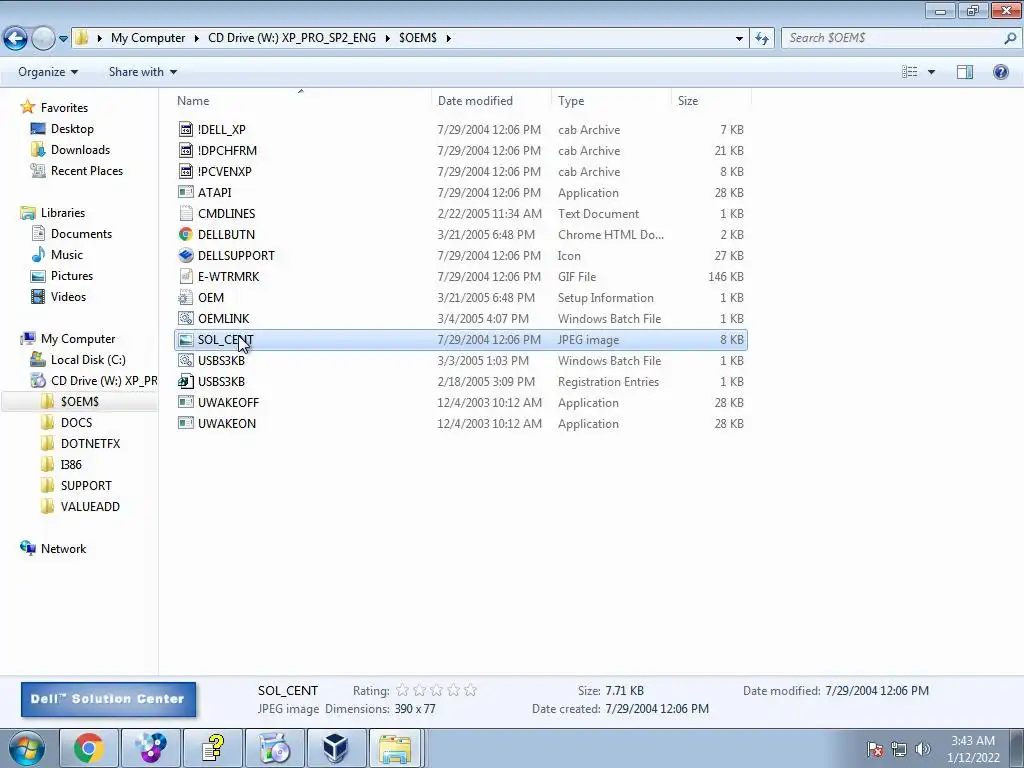Open the Organize dropdown menu

point(48,72)
